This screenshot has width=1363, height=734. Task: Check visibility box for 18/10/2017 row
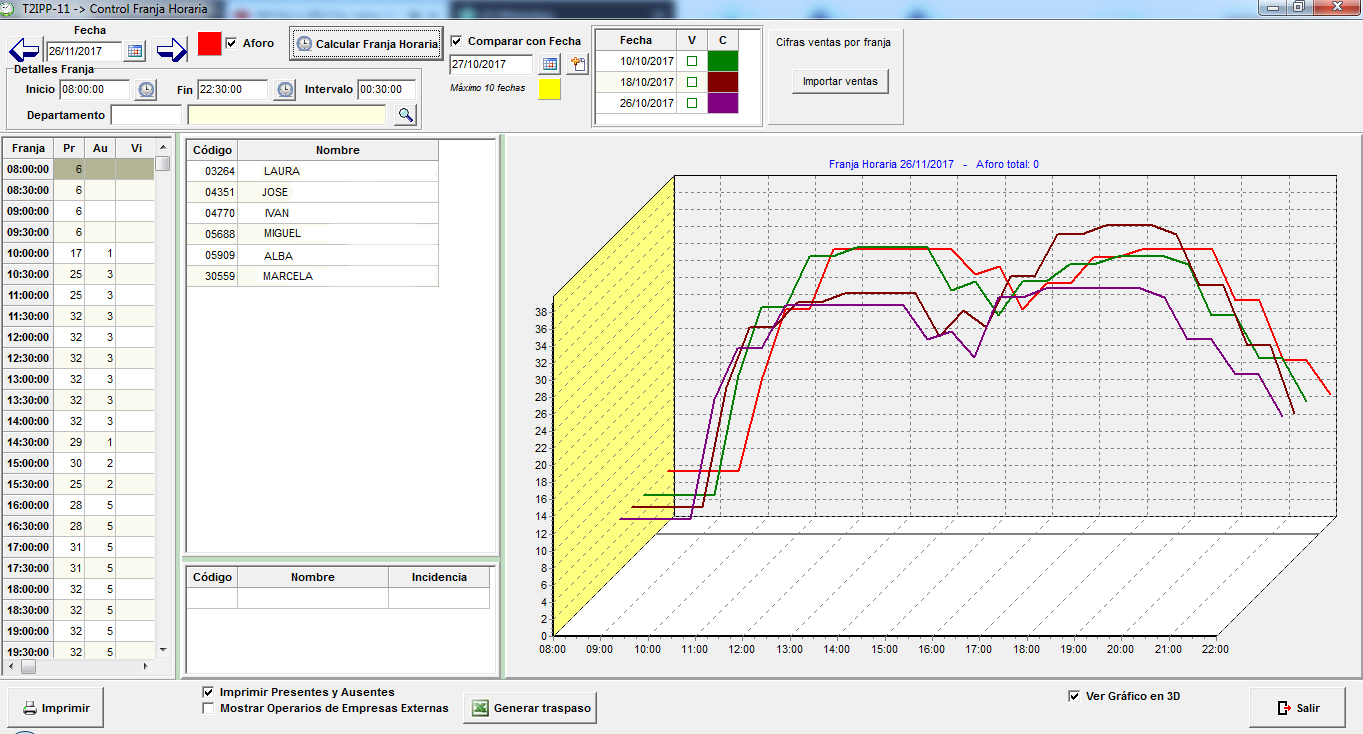tap(691, 82)
